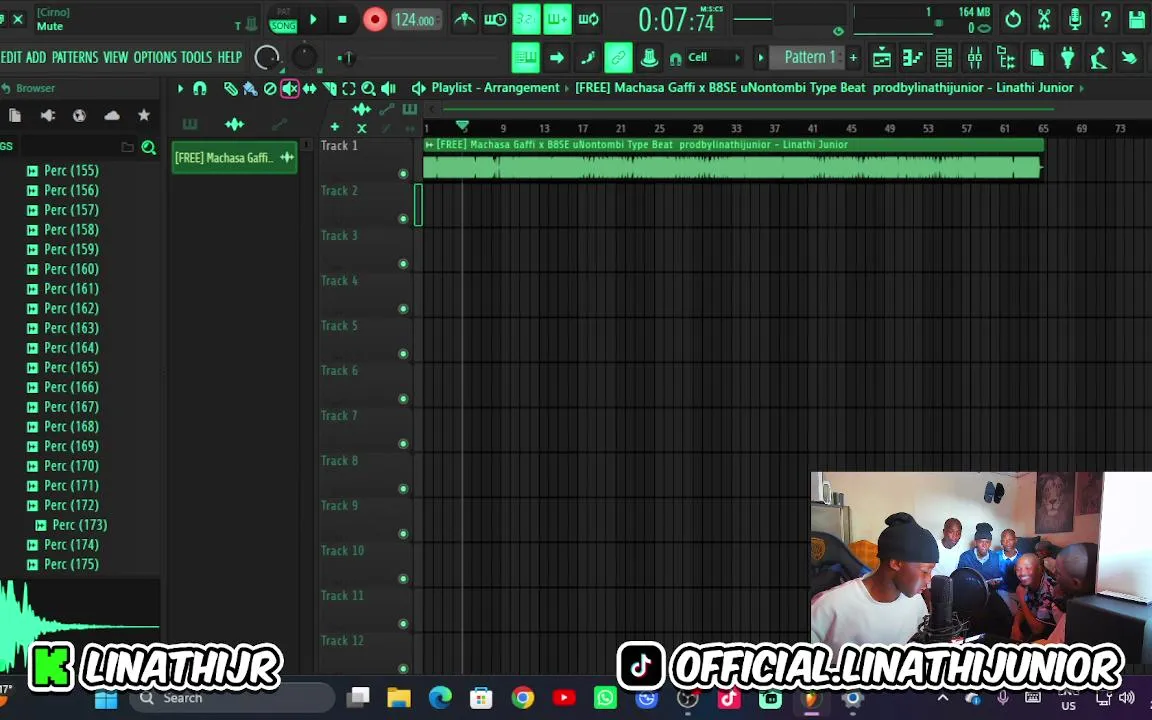This screenshot has height=720, width=1152.
Task: Open the TOOLS menu
Action: pyautogui.click(x=196, y=57)
